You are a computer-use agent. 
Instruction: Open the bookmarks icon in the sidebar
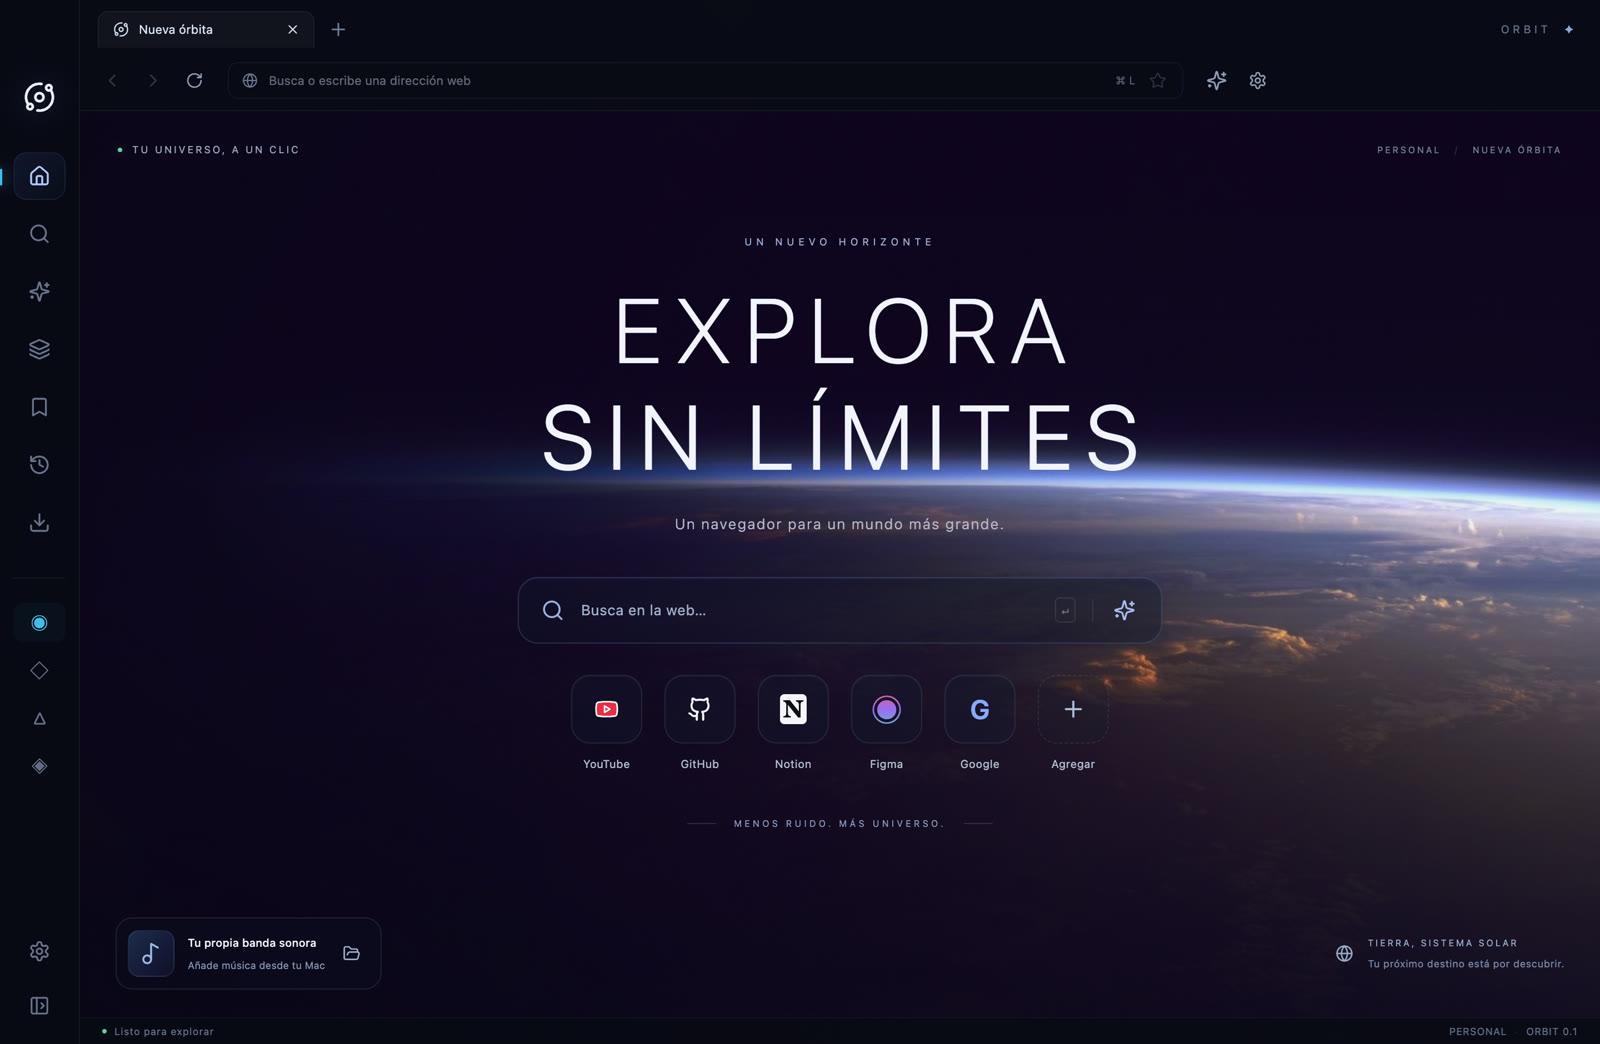39,407
